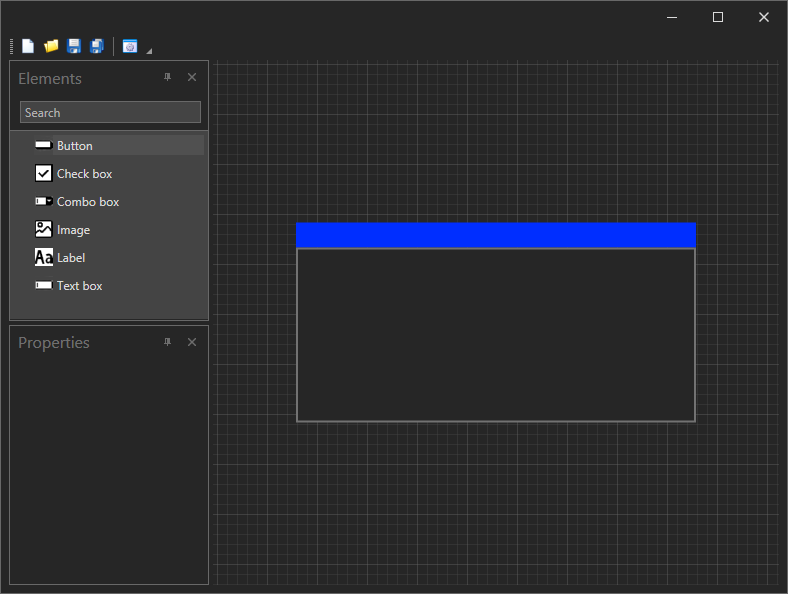Image resolution: width=788 pixels, height=594 pixels.
Task: Select the Image element
Action: coord(119,230)
